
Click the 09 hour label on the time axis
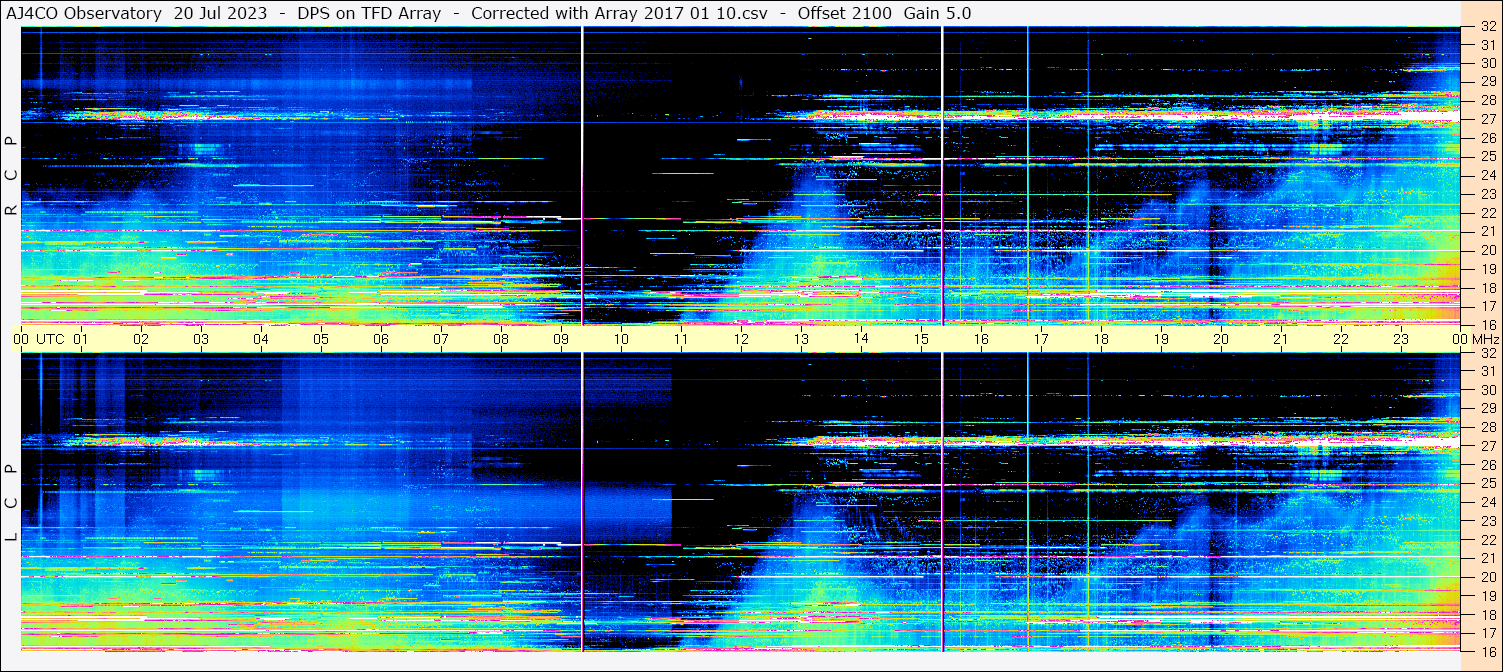click(562, 339)
